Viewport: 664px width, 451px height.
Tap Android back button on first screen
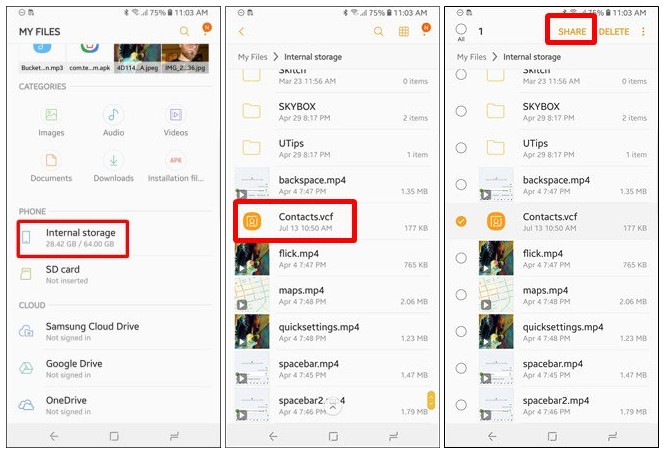coord(54,436)
